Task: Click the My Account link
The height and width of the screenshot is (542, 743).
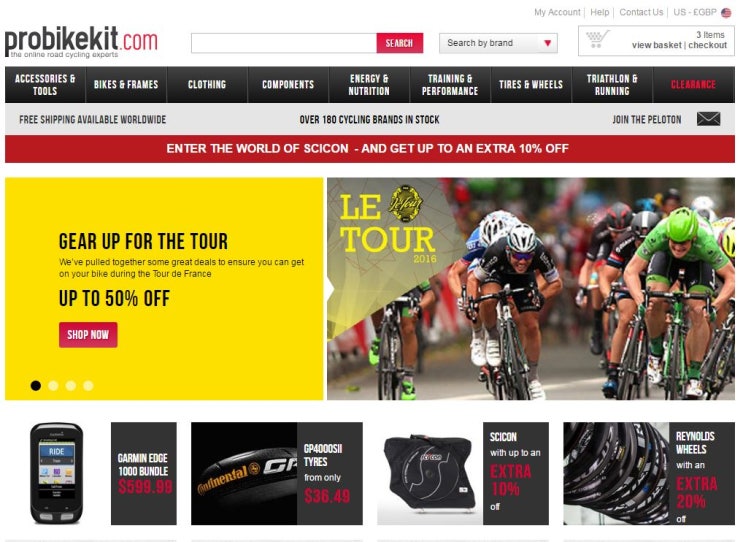Action: coord(557,12)
